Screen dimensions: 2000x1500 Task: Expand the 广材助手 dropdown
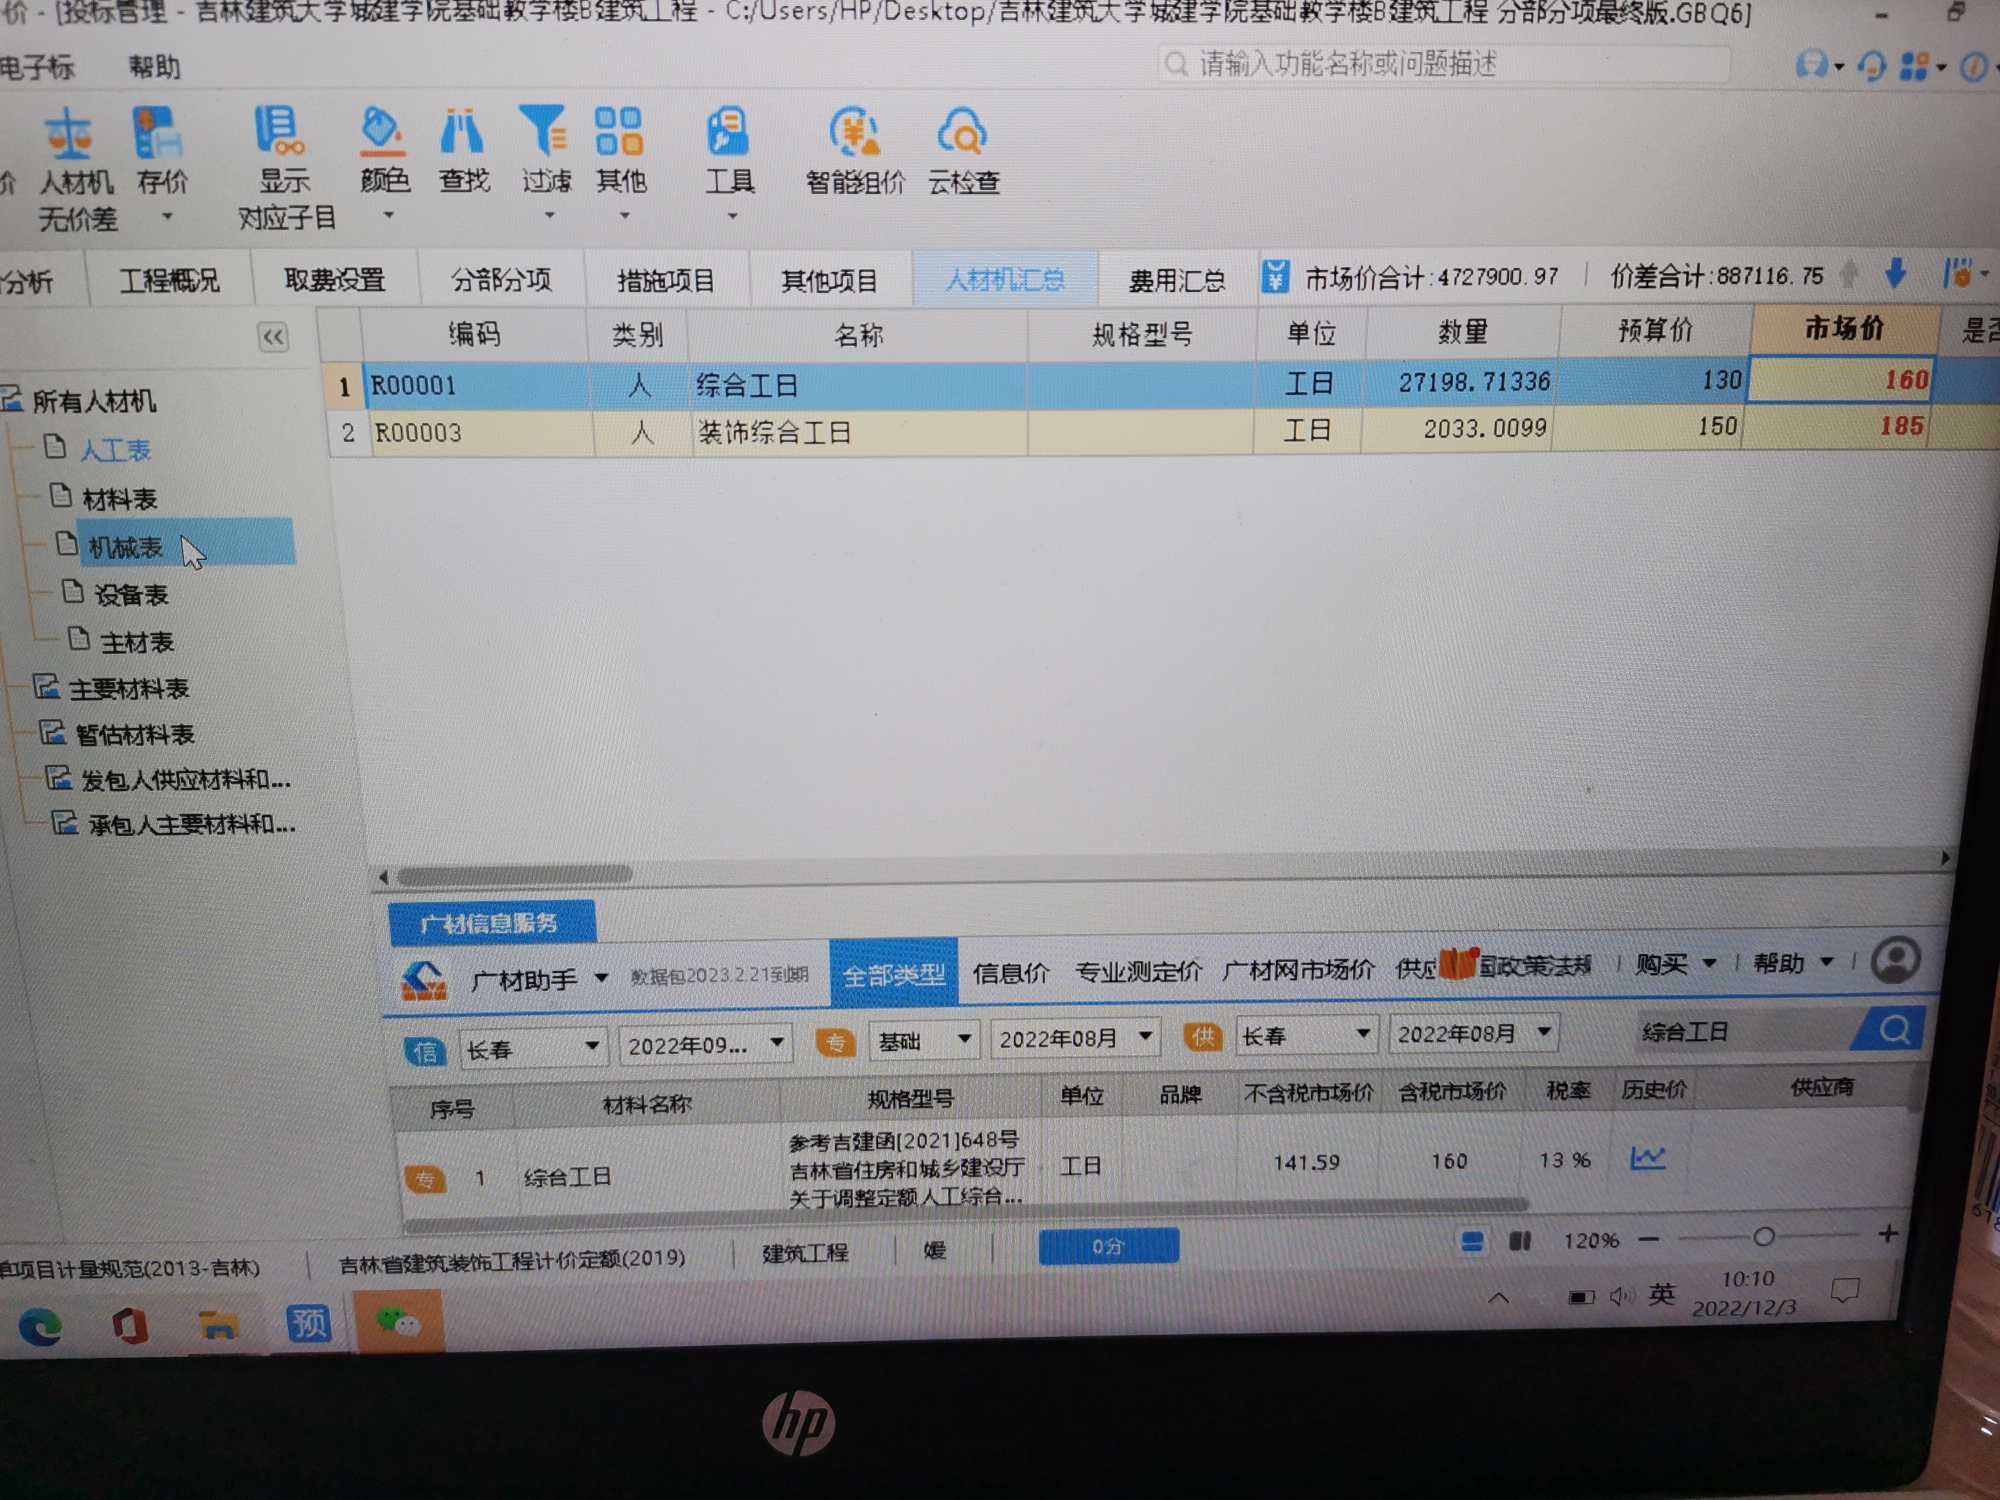602,977
